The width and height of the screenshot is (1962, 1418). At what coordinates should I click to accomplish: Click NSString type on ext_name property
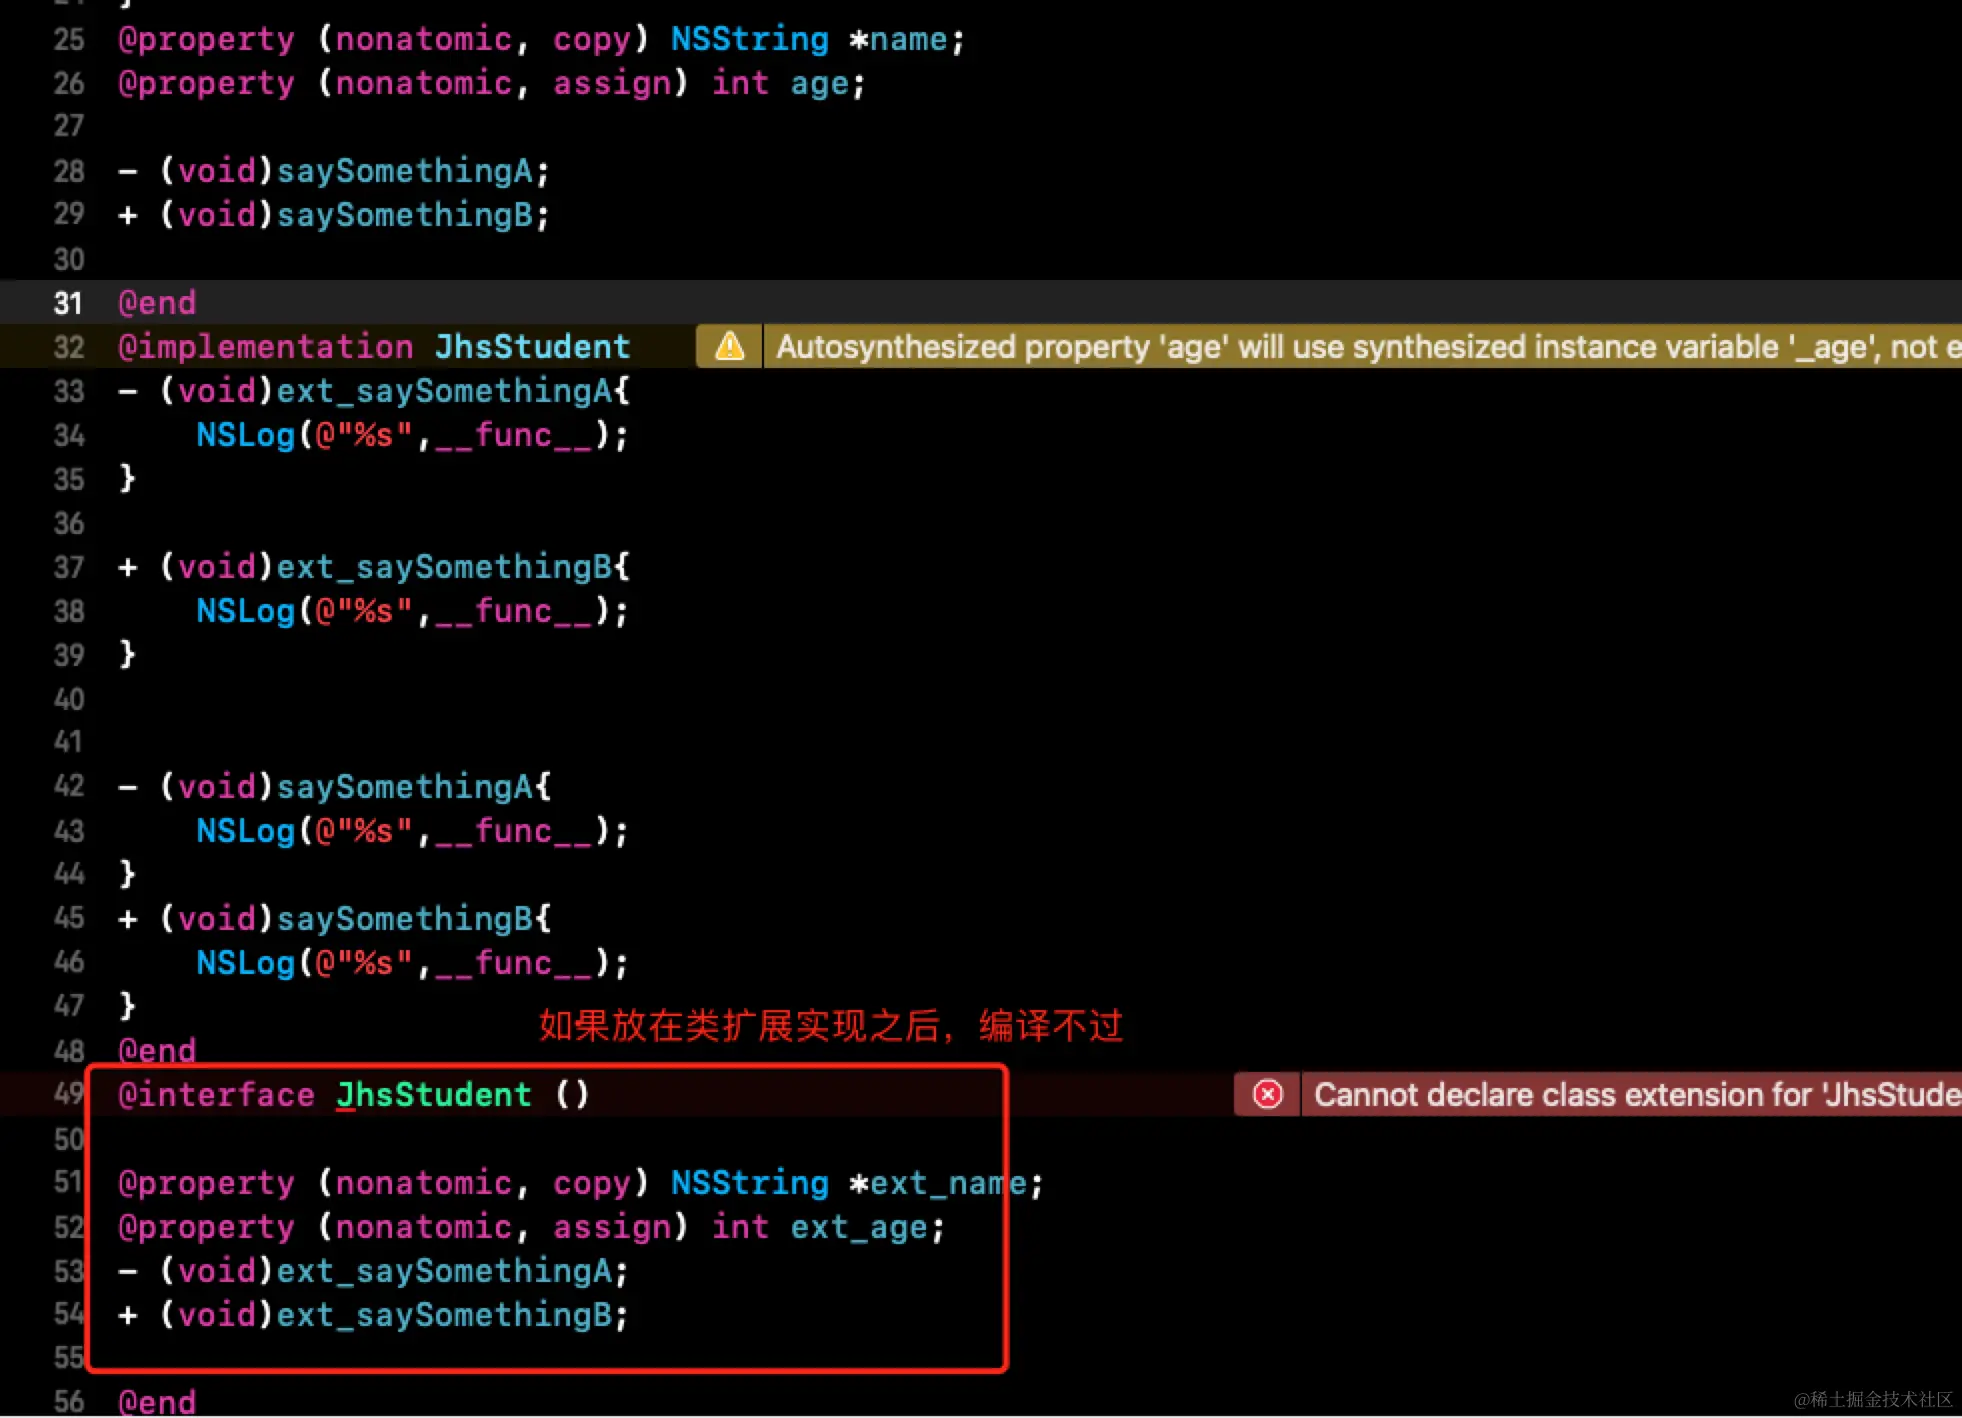(x=749, y=1183)
